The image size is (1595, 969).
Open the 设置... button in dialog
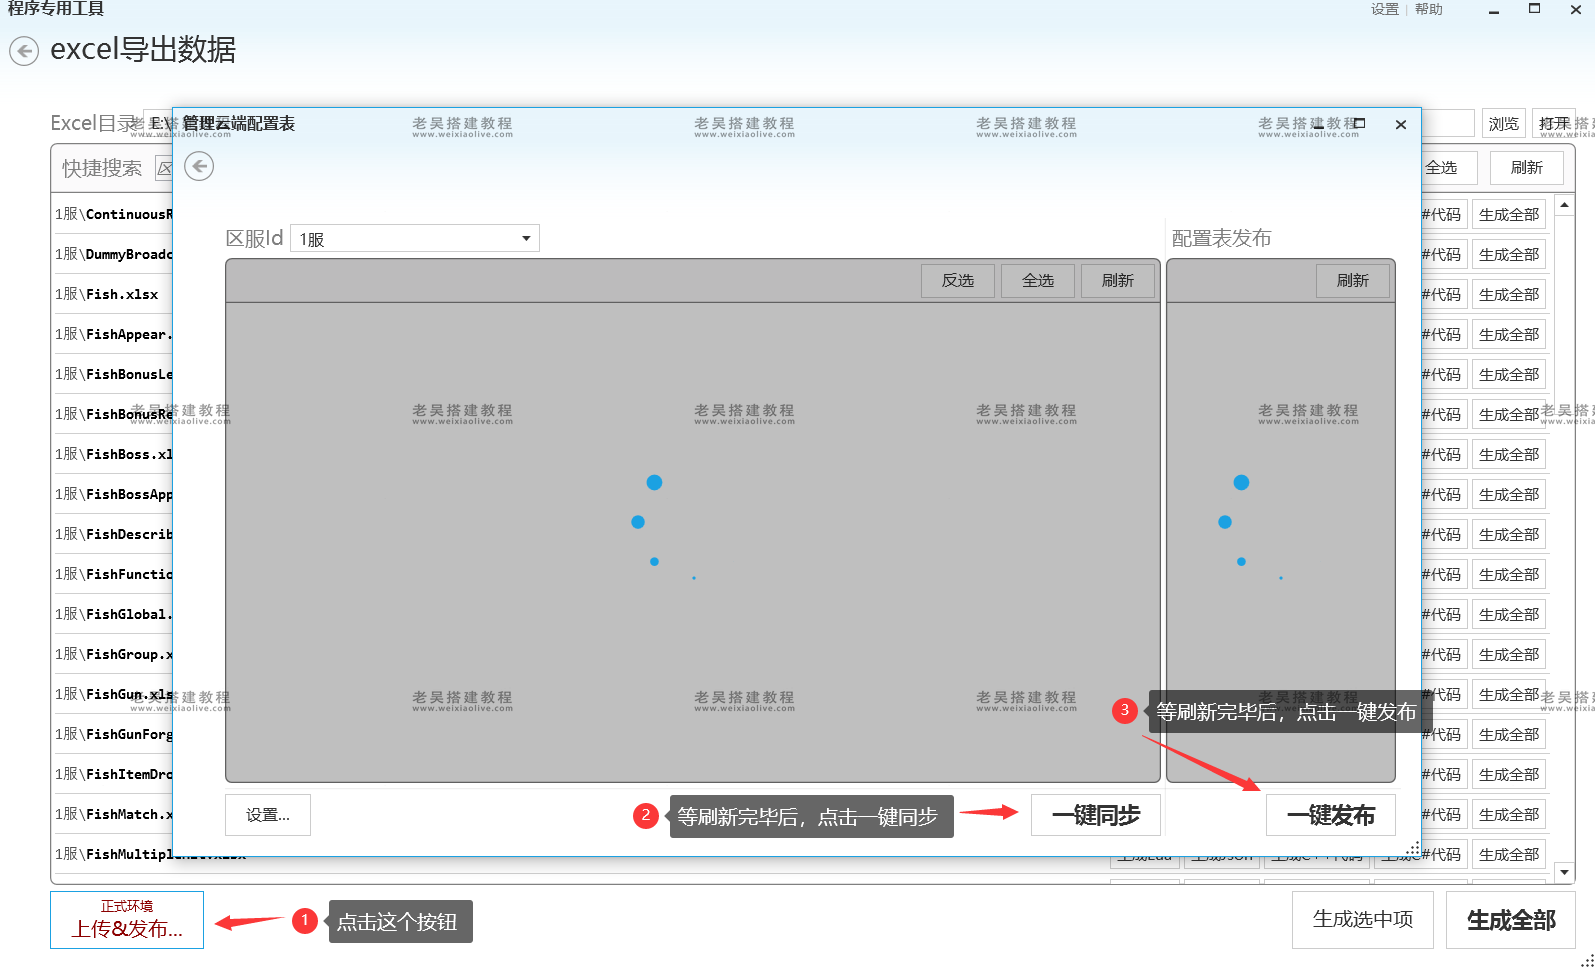pyautogui.click(x=268, y=815)
